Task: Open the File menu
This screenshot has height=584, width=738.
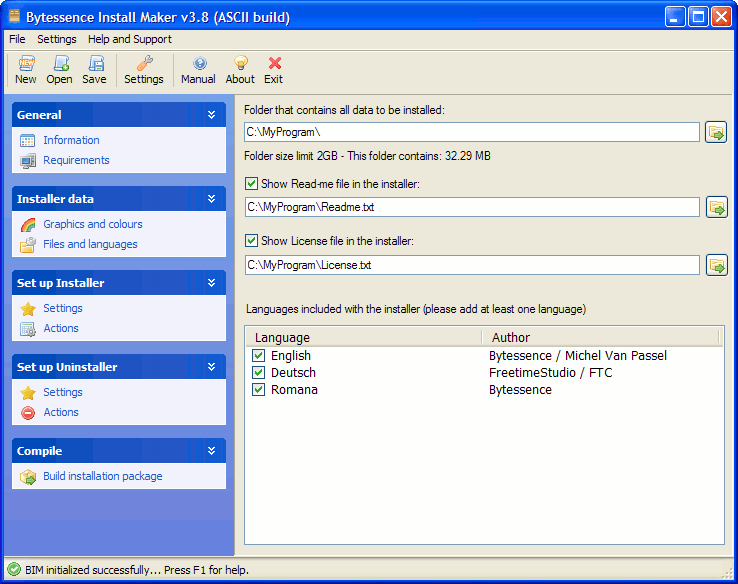Action: [x=17, y=39]
